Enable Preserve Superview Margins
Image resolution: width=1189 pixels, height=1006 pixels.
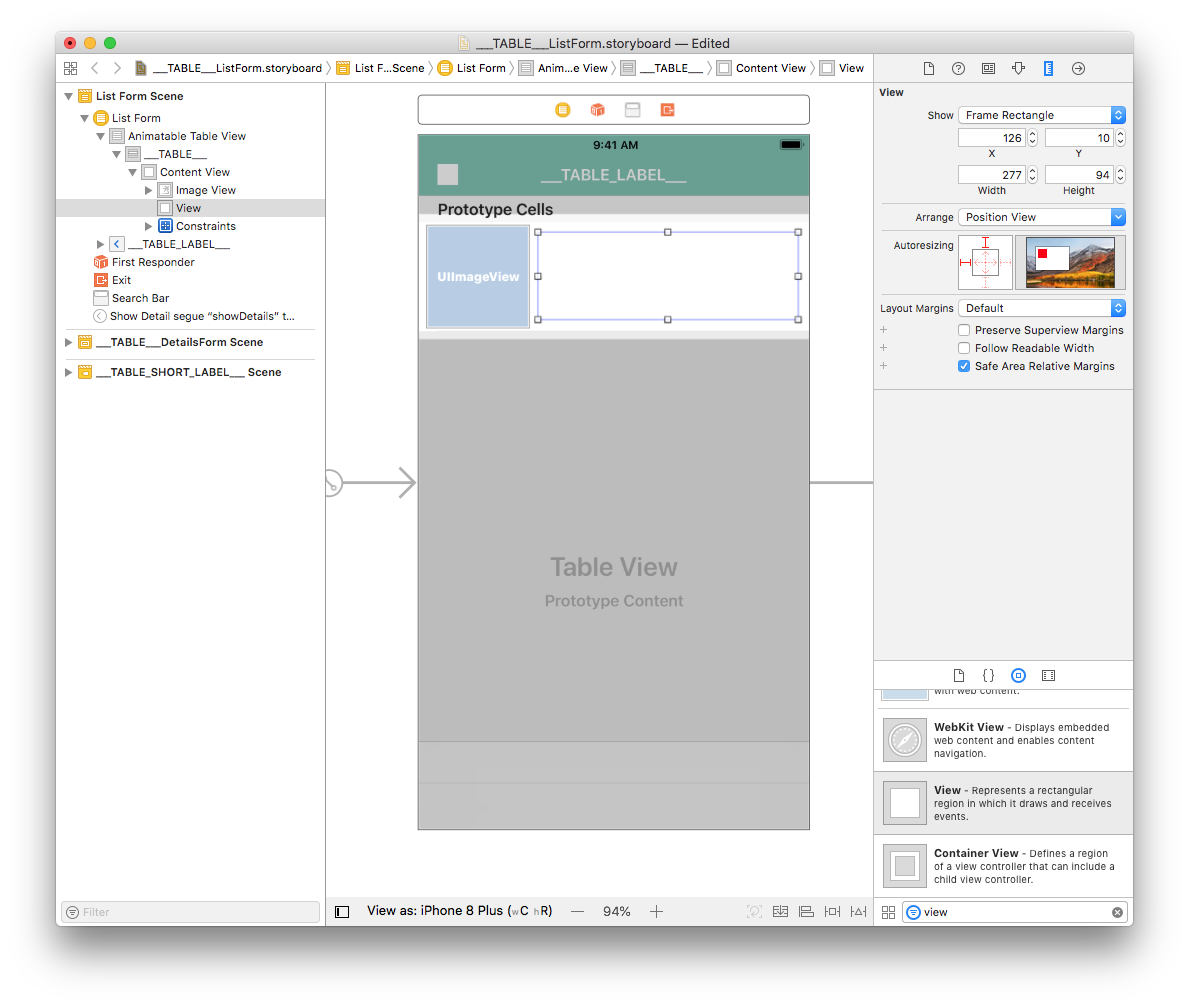click(x=964, y=330)
